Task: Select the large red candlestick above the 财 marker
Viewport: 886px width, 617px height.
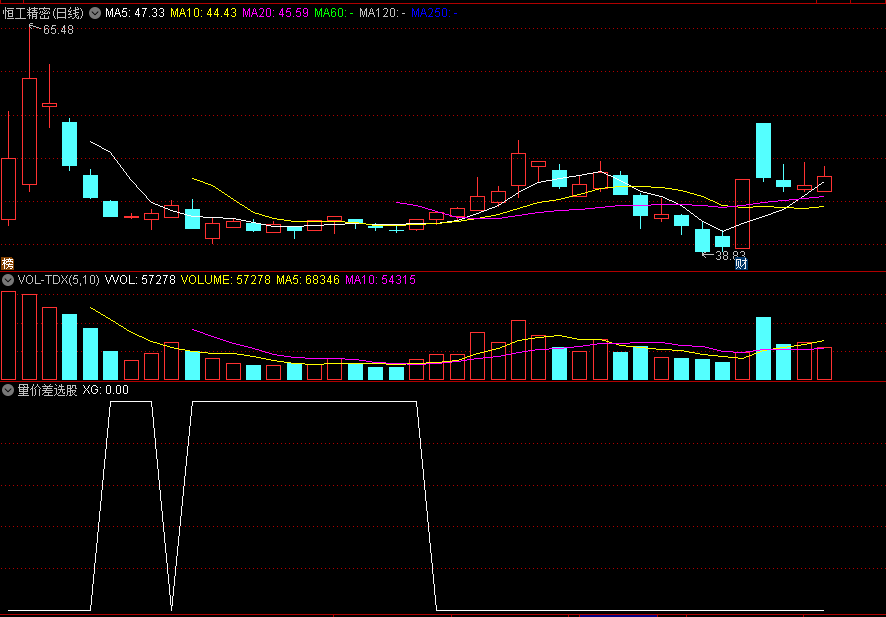Action: [742, 214]
